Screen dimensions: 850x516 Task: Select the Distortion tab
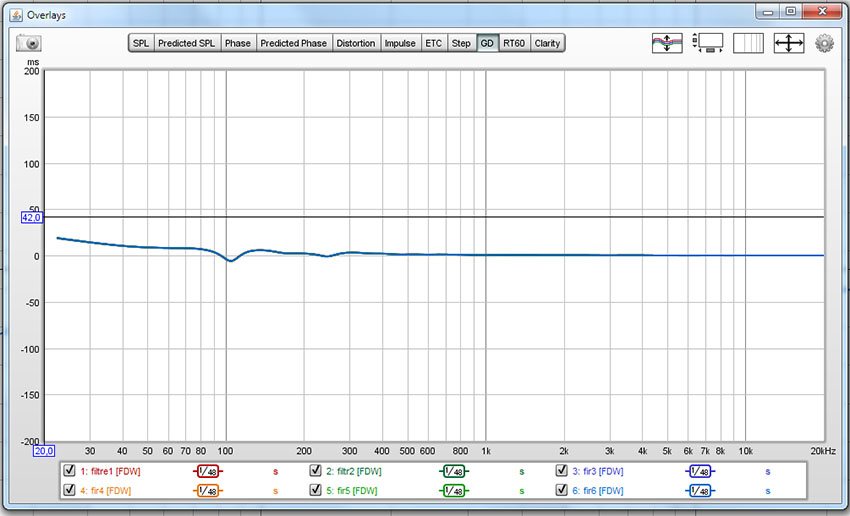click(356, 43)
